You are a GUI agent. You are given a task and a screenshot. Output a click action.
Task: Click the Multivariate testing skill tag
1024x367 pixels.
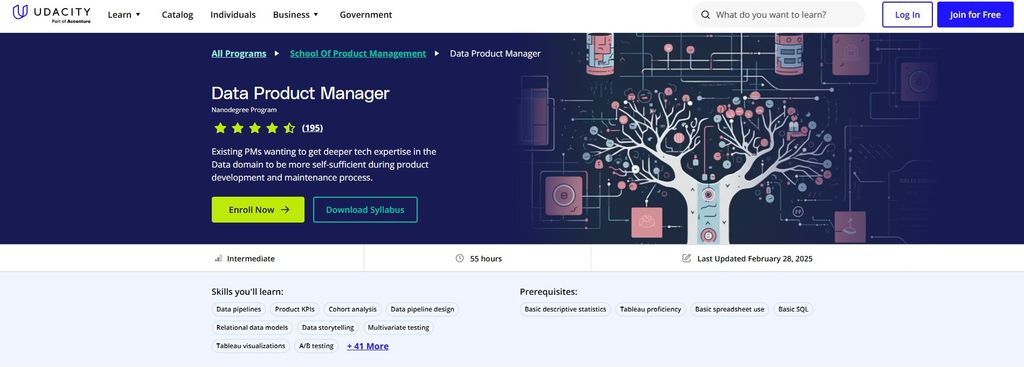point(398,328)
